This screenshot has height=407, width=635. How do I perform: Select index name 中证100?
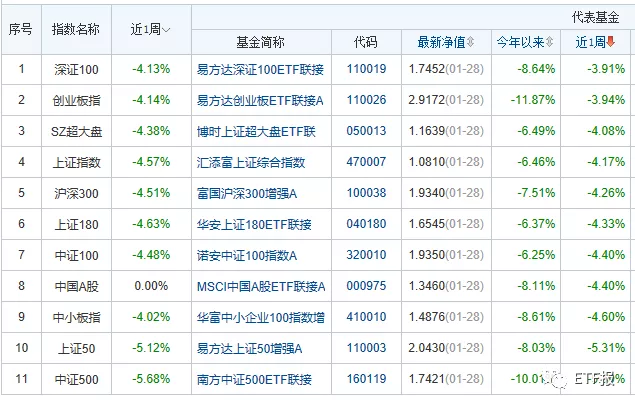[x=76, y=256]
